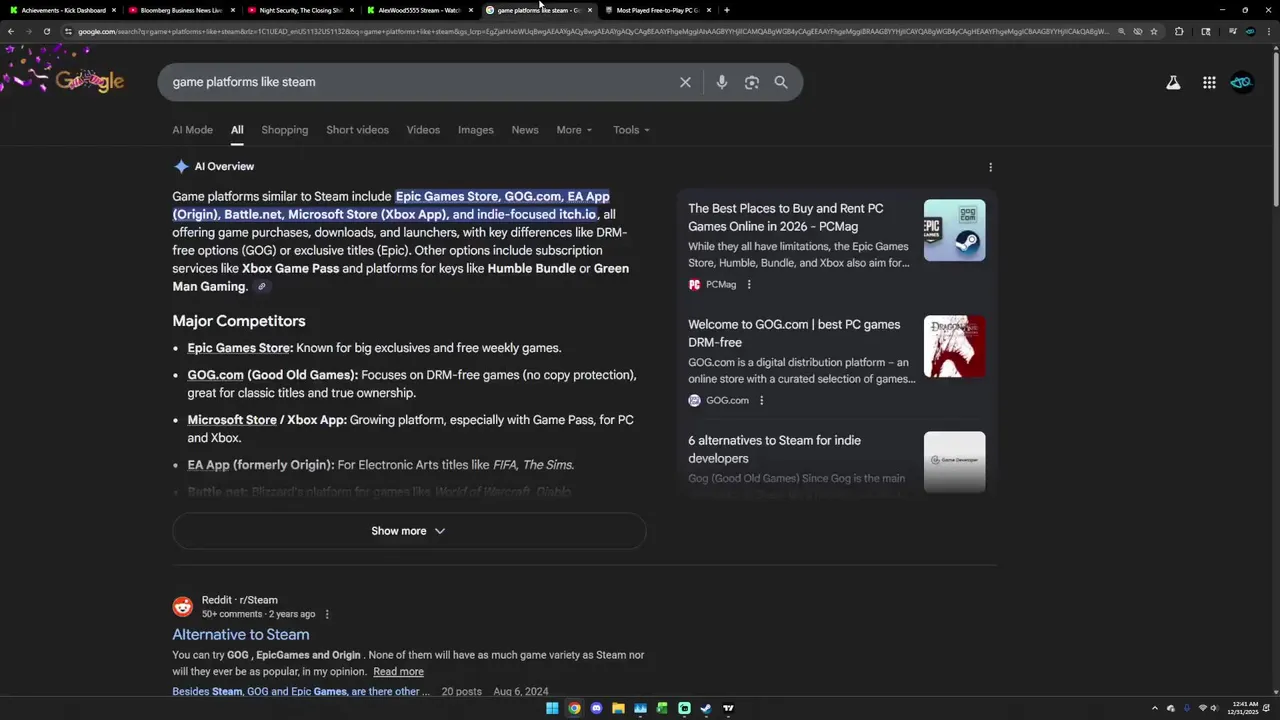1280x720 pixels.
Task: Bookmark this page with the star icon
Action: (1154, 31)
